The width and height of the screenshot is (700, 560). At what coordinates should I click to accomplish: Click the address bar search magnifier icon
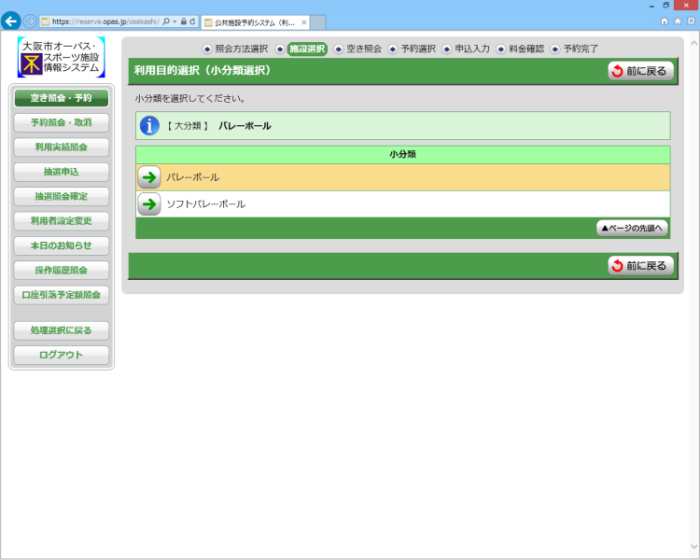tap(166, 21)
